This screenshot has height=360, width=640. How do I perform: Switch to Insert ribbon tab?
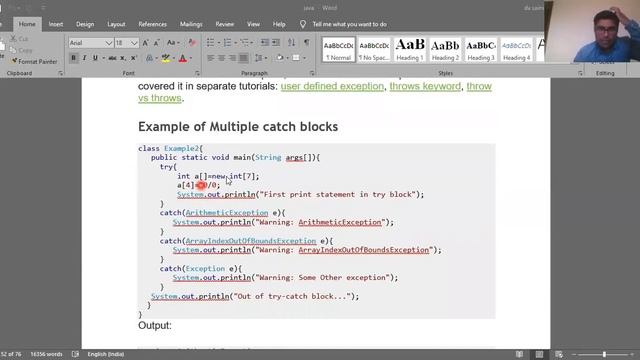tap(56, 24)
